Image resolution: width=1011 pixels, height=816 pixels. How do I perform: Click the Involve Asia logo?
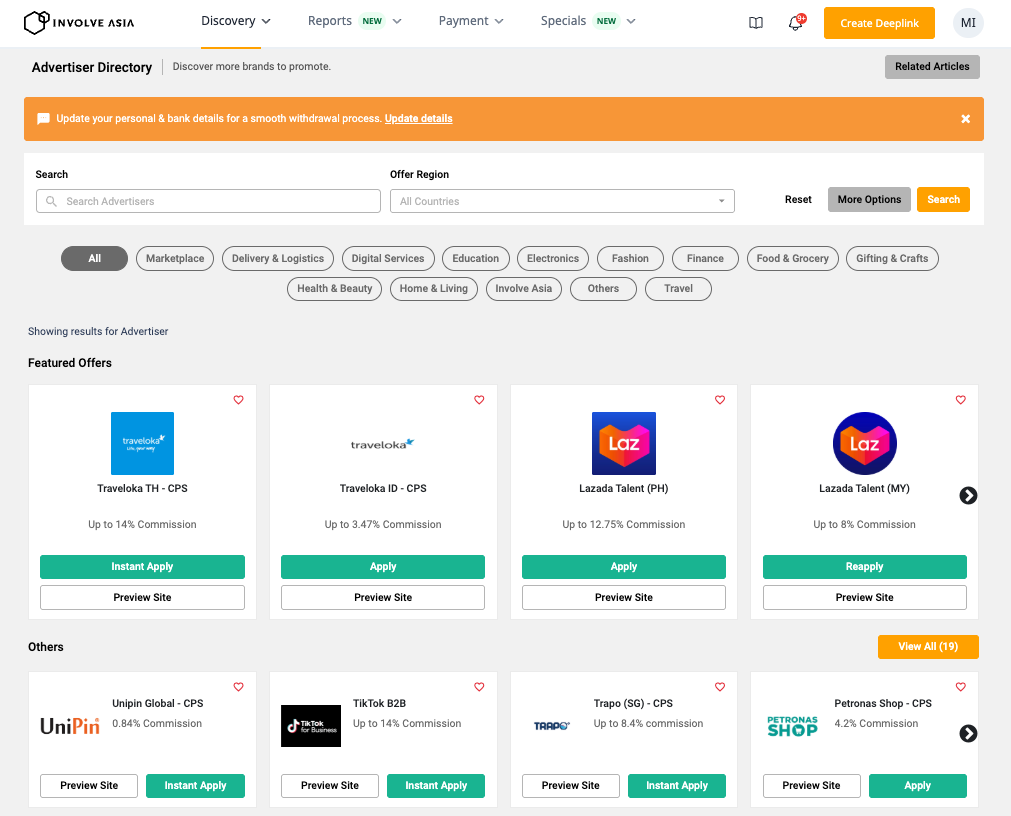click(x=79, y=23)
